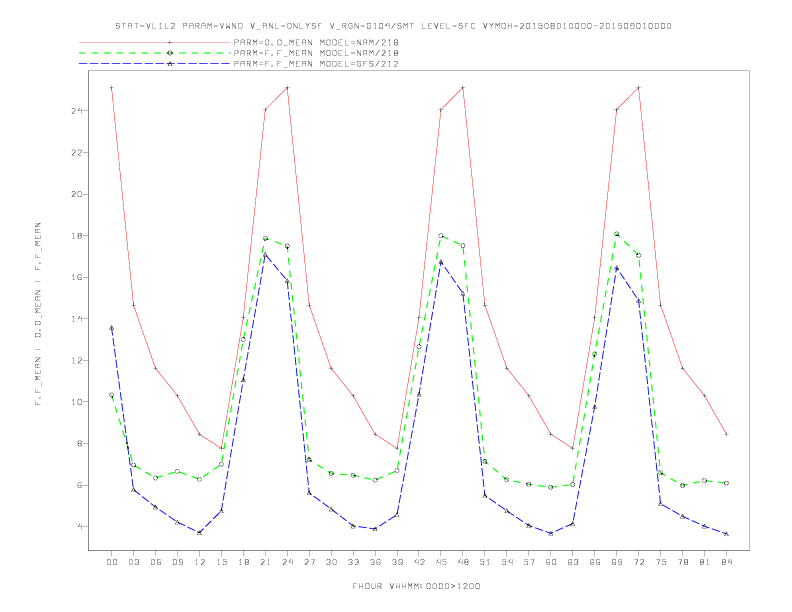The height and width of the screenshot is (612, 792).
Task: Click x-axis tick label 54
Action: (x=507, y=562)
